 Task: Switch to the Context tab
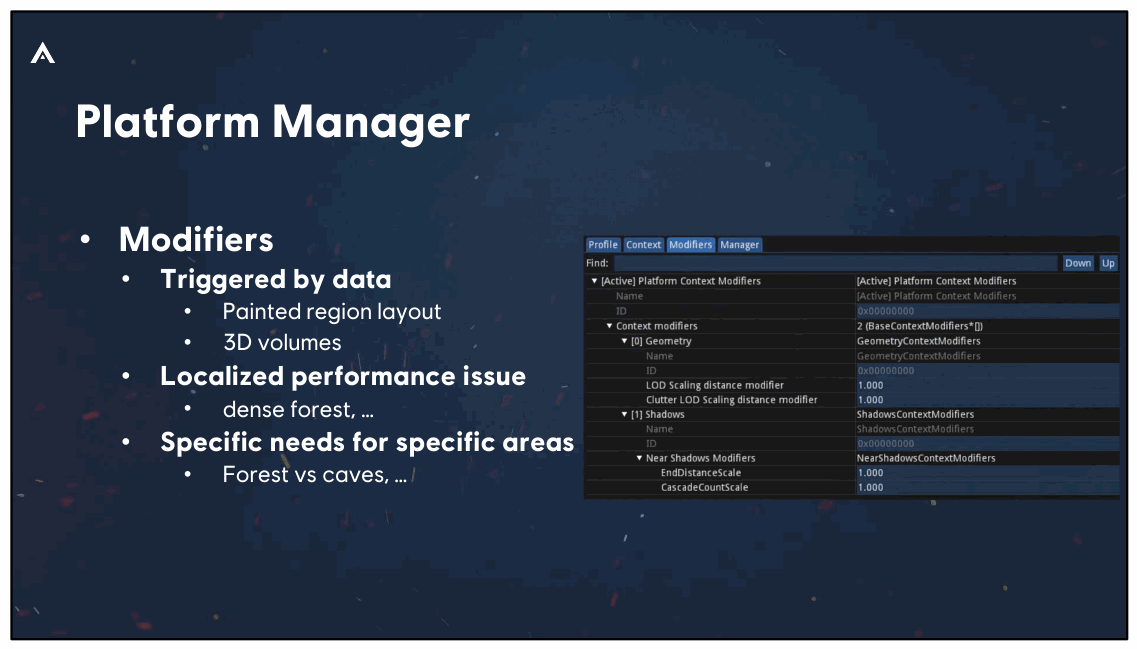643,245
